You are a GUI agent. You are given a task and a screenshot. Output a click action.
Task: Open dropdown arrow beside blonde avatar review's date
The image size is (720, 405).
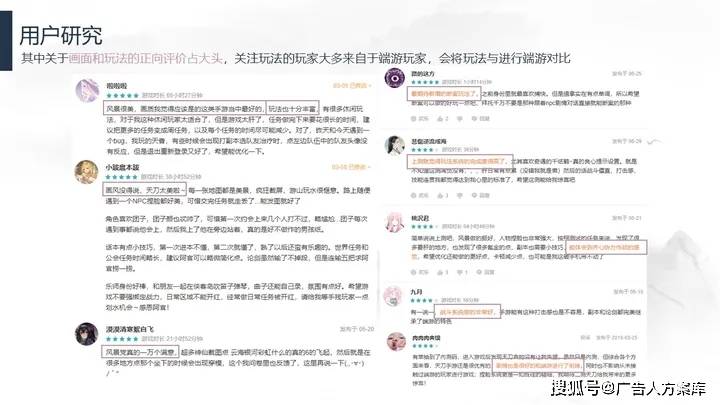click(x=369, y=167)
